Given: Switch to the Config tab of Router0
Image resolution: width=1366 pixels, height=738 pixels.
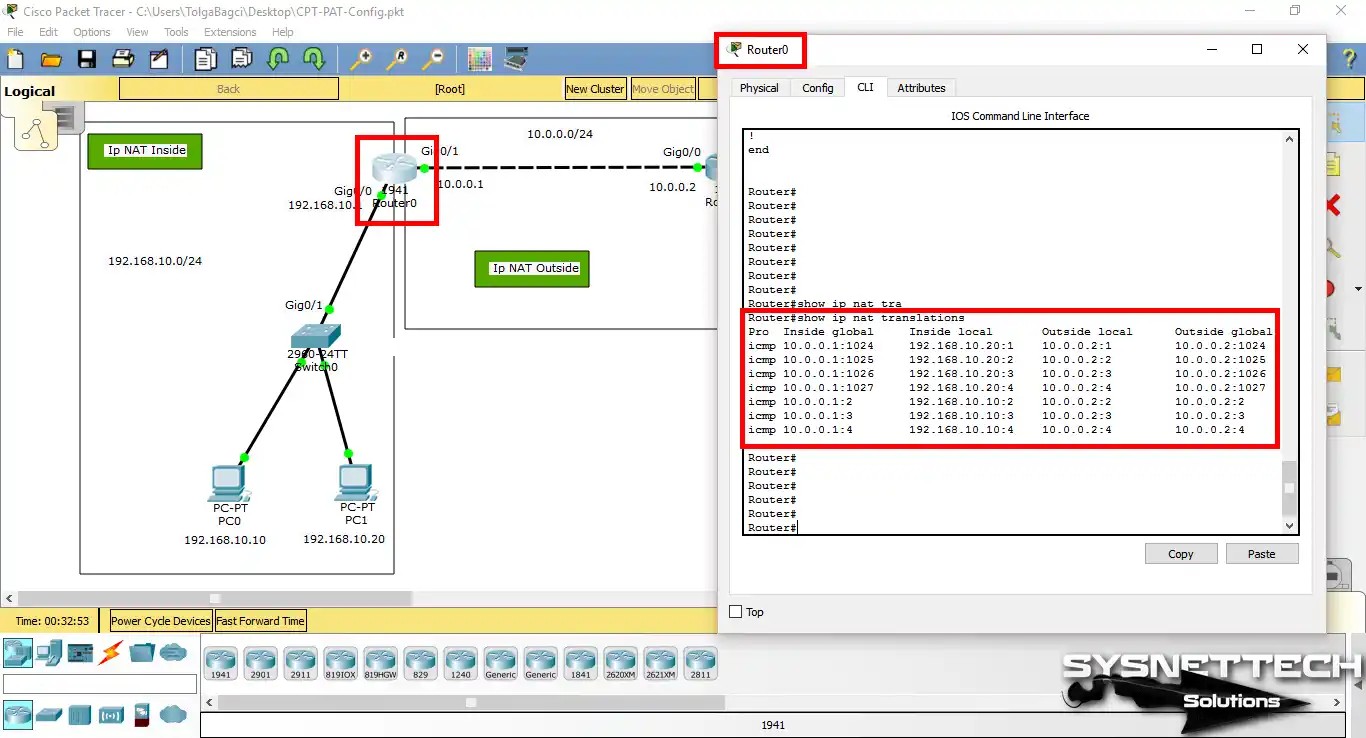Looking at the screenshot, I should pyautogui.click(x=818, y=87).
